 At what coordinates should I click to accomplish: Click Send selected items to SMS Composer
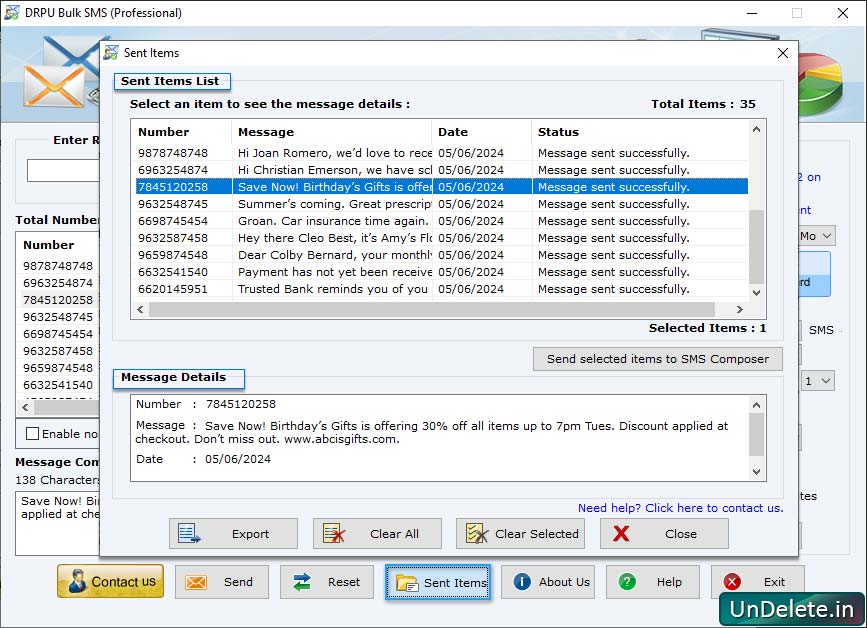(658, 359)
